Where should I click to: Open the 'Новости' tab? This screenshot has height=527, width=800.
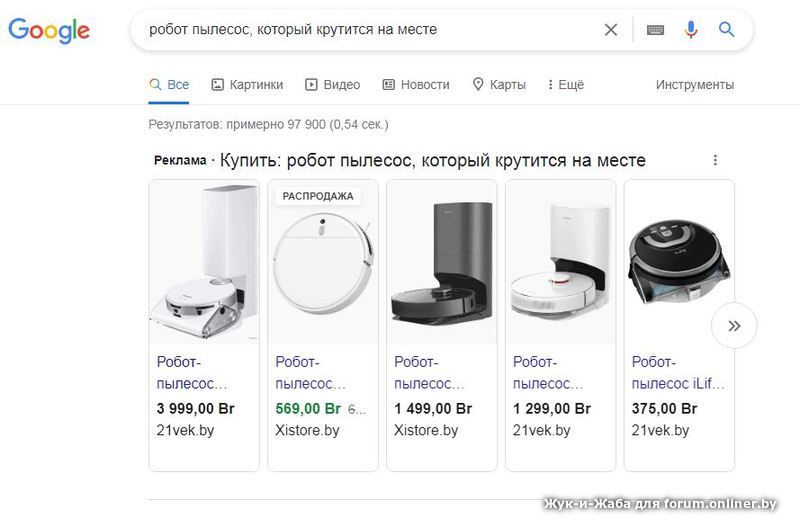point(416,85)
